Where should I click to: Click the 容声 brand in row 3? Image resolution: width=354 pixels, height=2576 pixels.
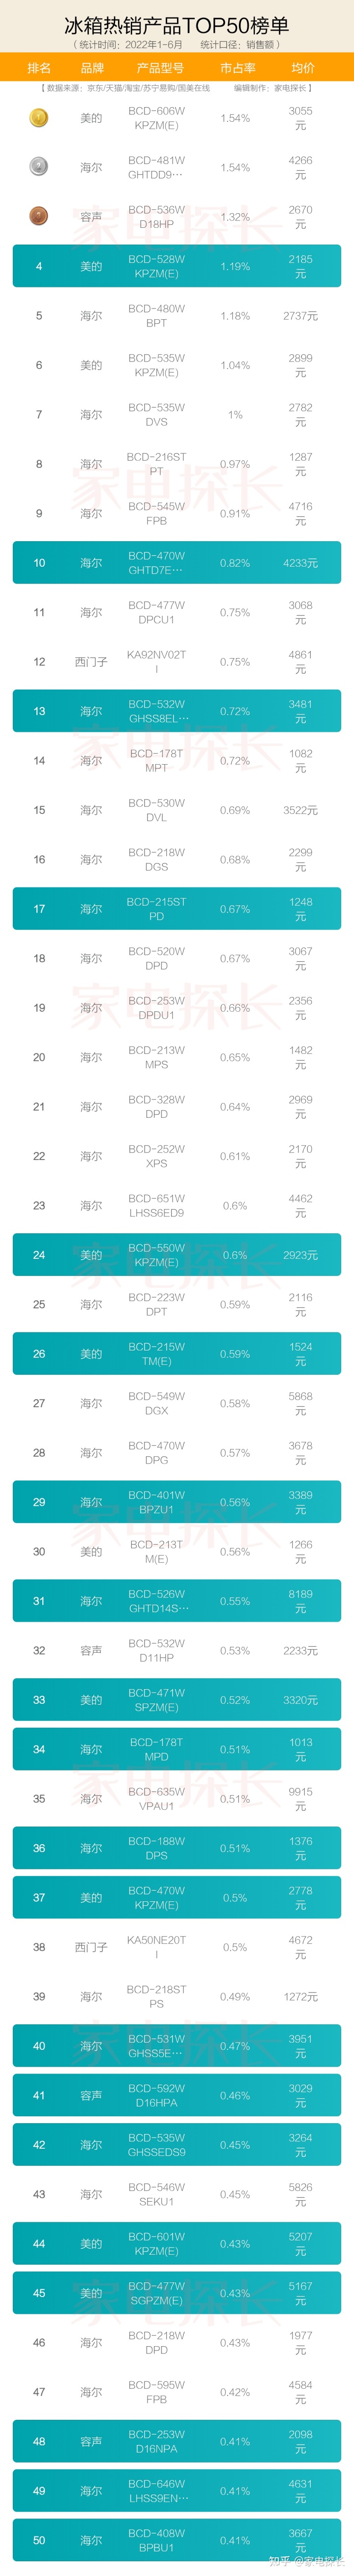click(91, 217)
